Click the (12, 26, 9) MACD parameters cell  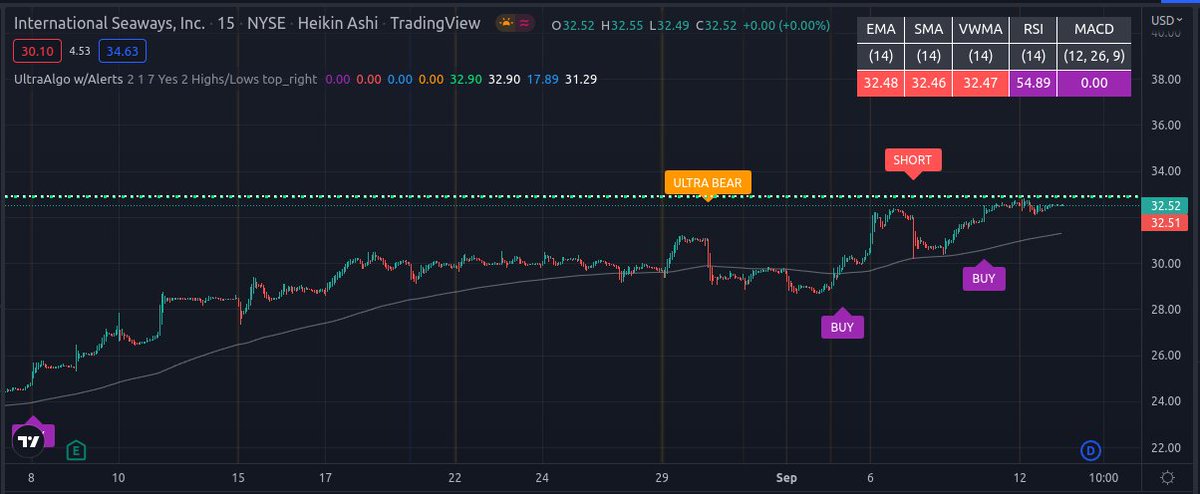point(1093,57)
